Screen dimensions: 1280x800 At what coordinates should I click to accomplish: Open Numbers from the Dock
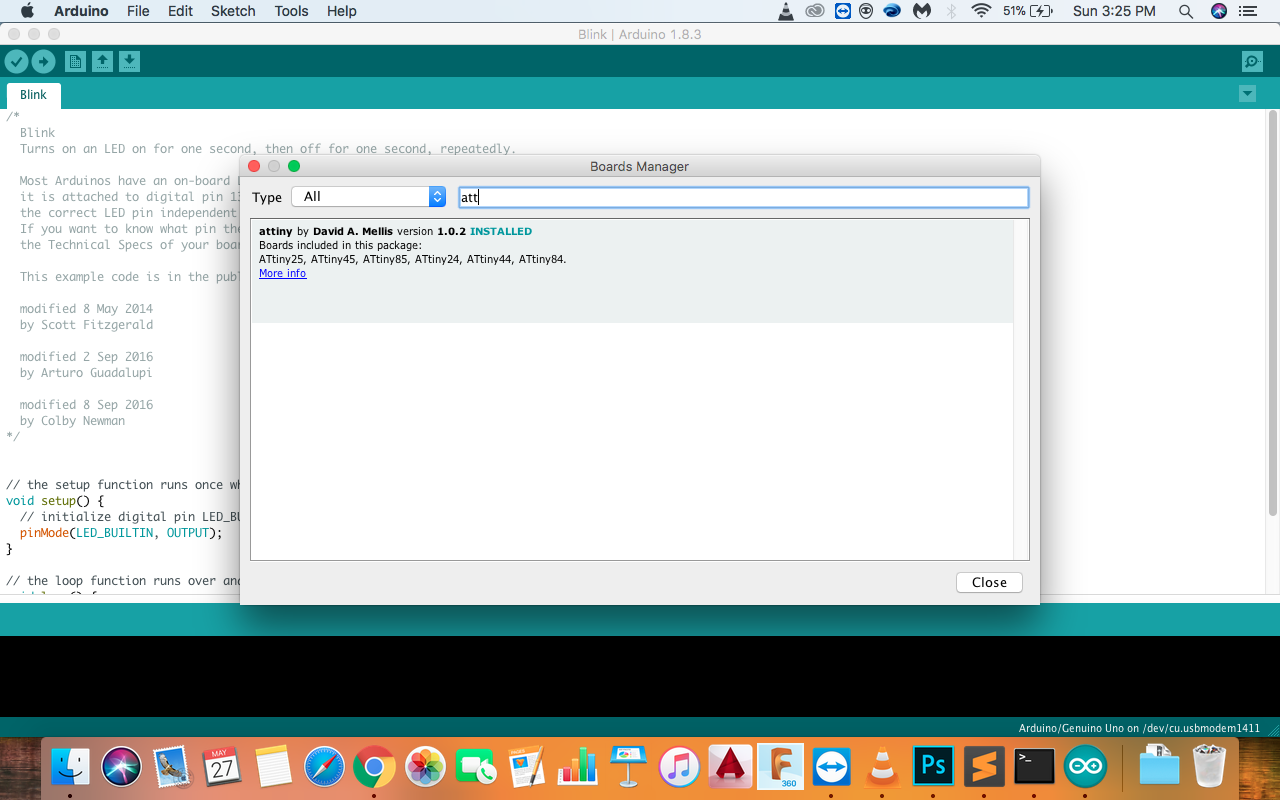coord(578,768)
